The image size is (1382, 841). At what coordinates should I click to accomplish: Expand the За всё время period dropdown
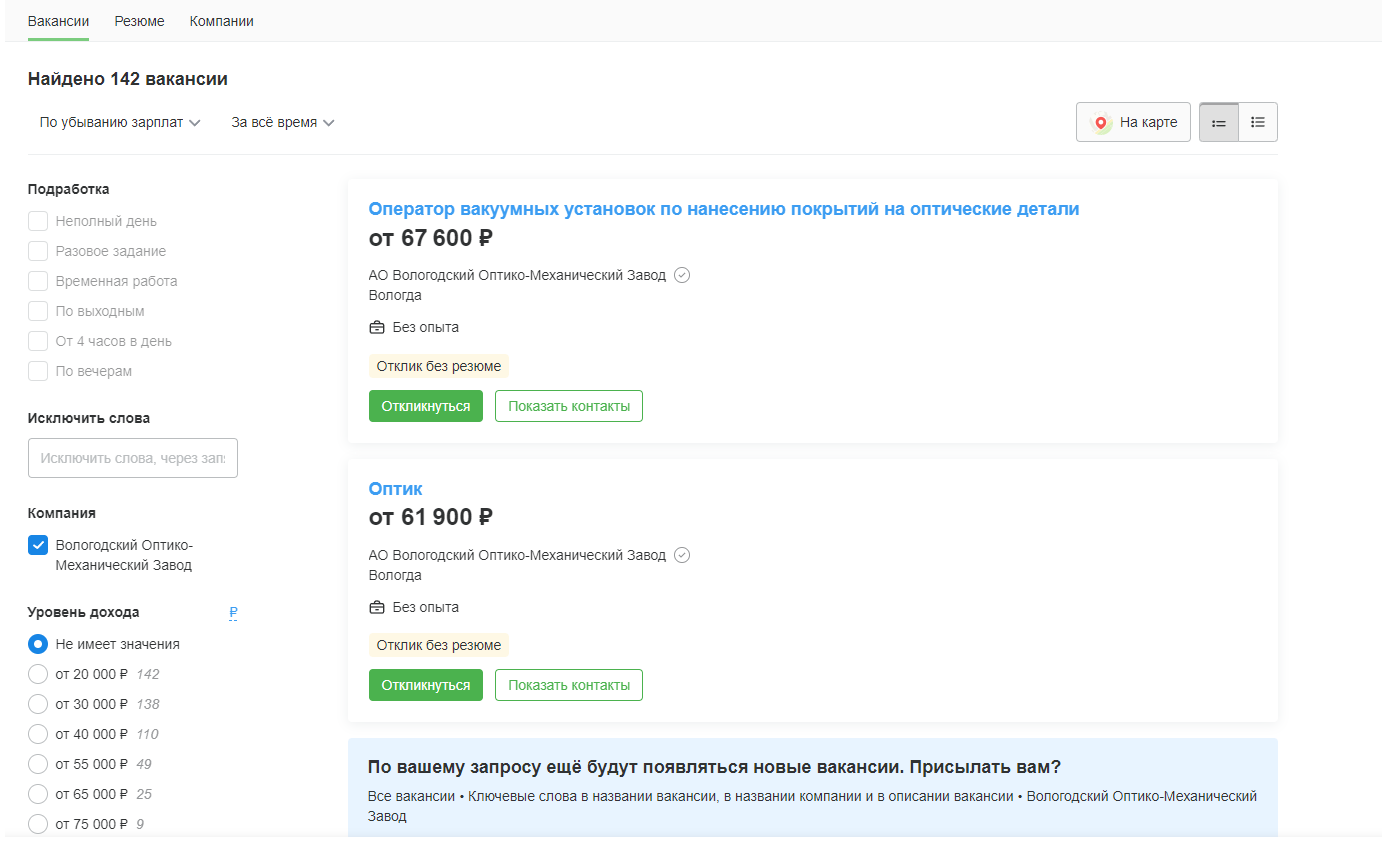[x=282, y=122]
